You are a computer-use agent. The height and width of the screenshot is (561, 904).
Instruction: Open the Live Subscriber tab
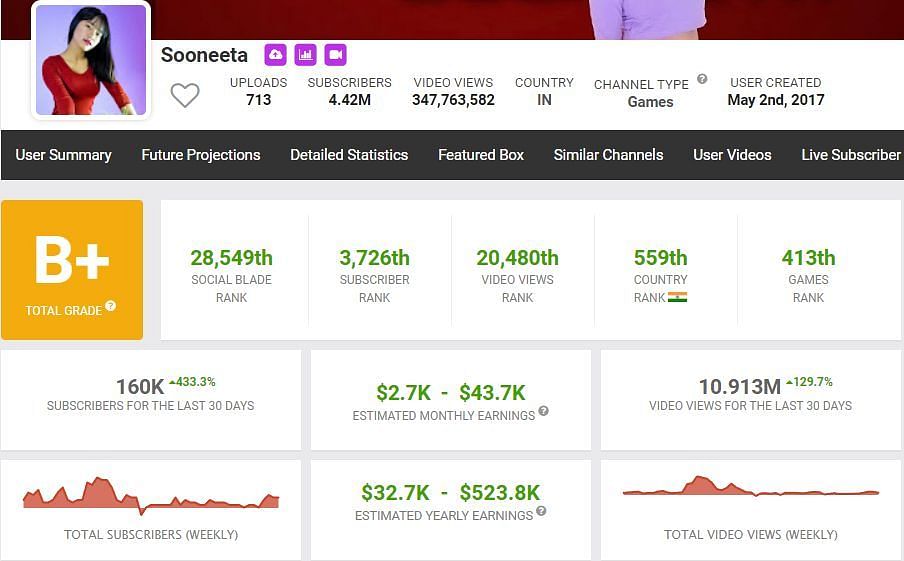click(x=851, y=155)
